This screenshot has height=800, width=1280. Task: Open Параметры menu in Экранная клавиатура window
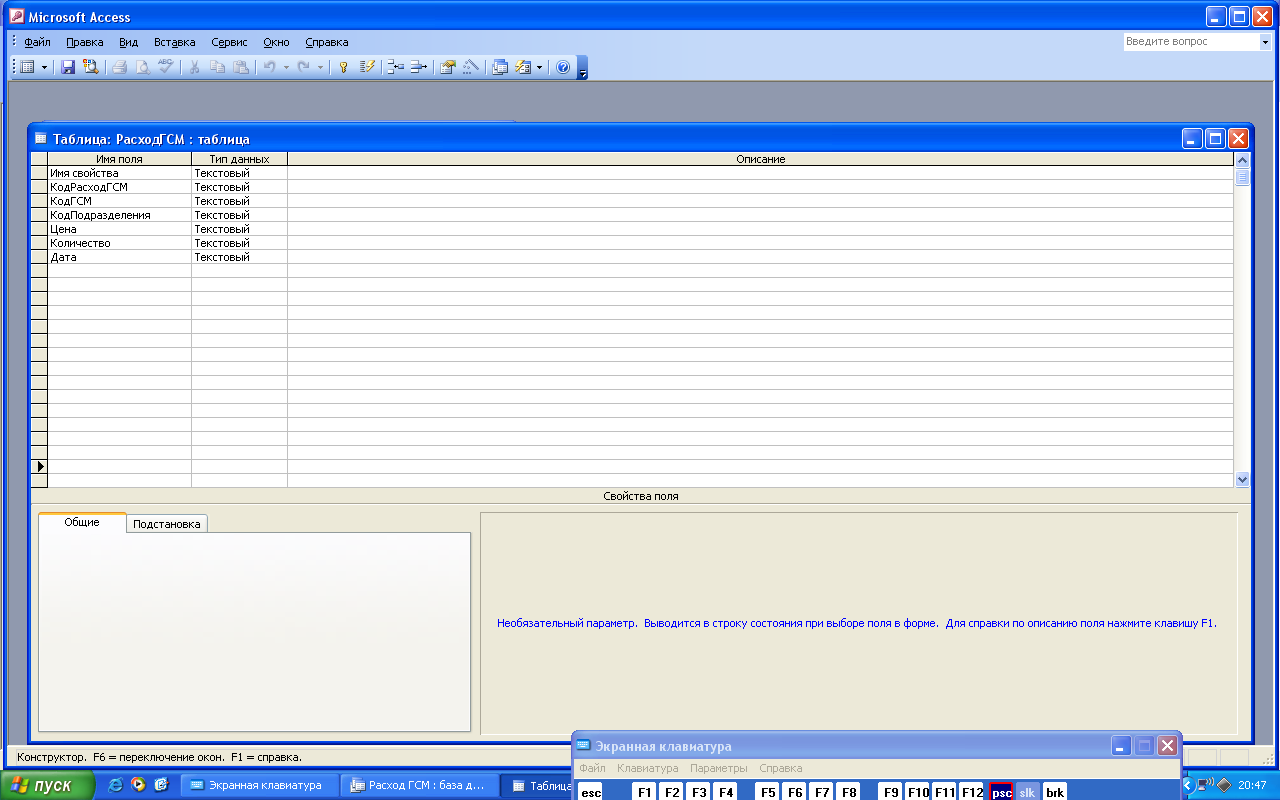click(x=718, y=768)
